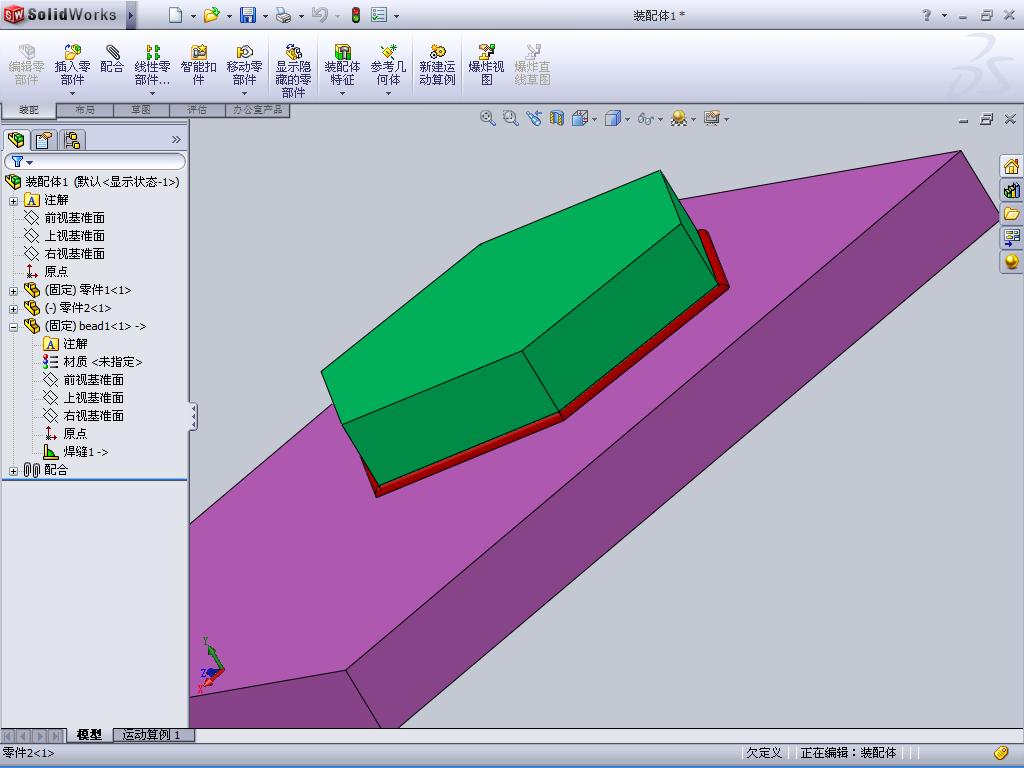This screenshot has height=768, width=1024.
Task: Switch to 草图 sketch tab
Action: (x=141, y=110)
